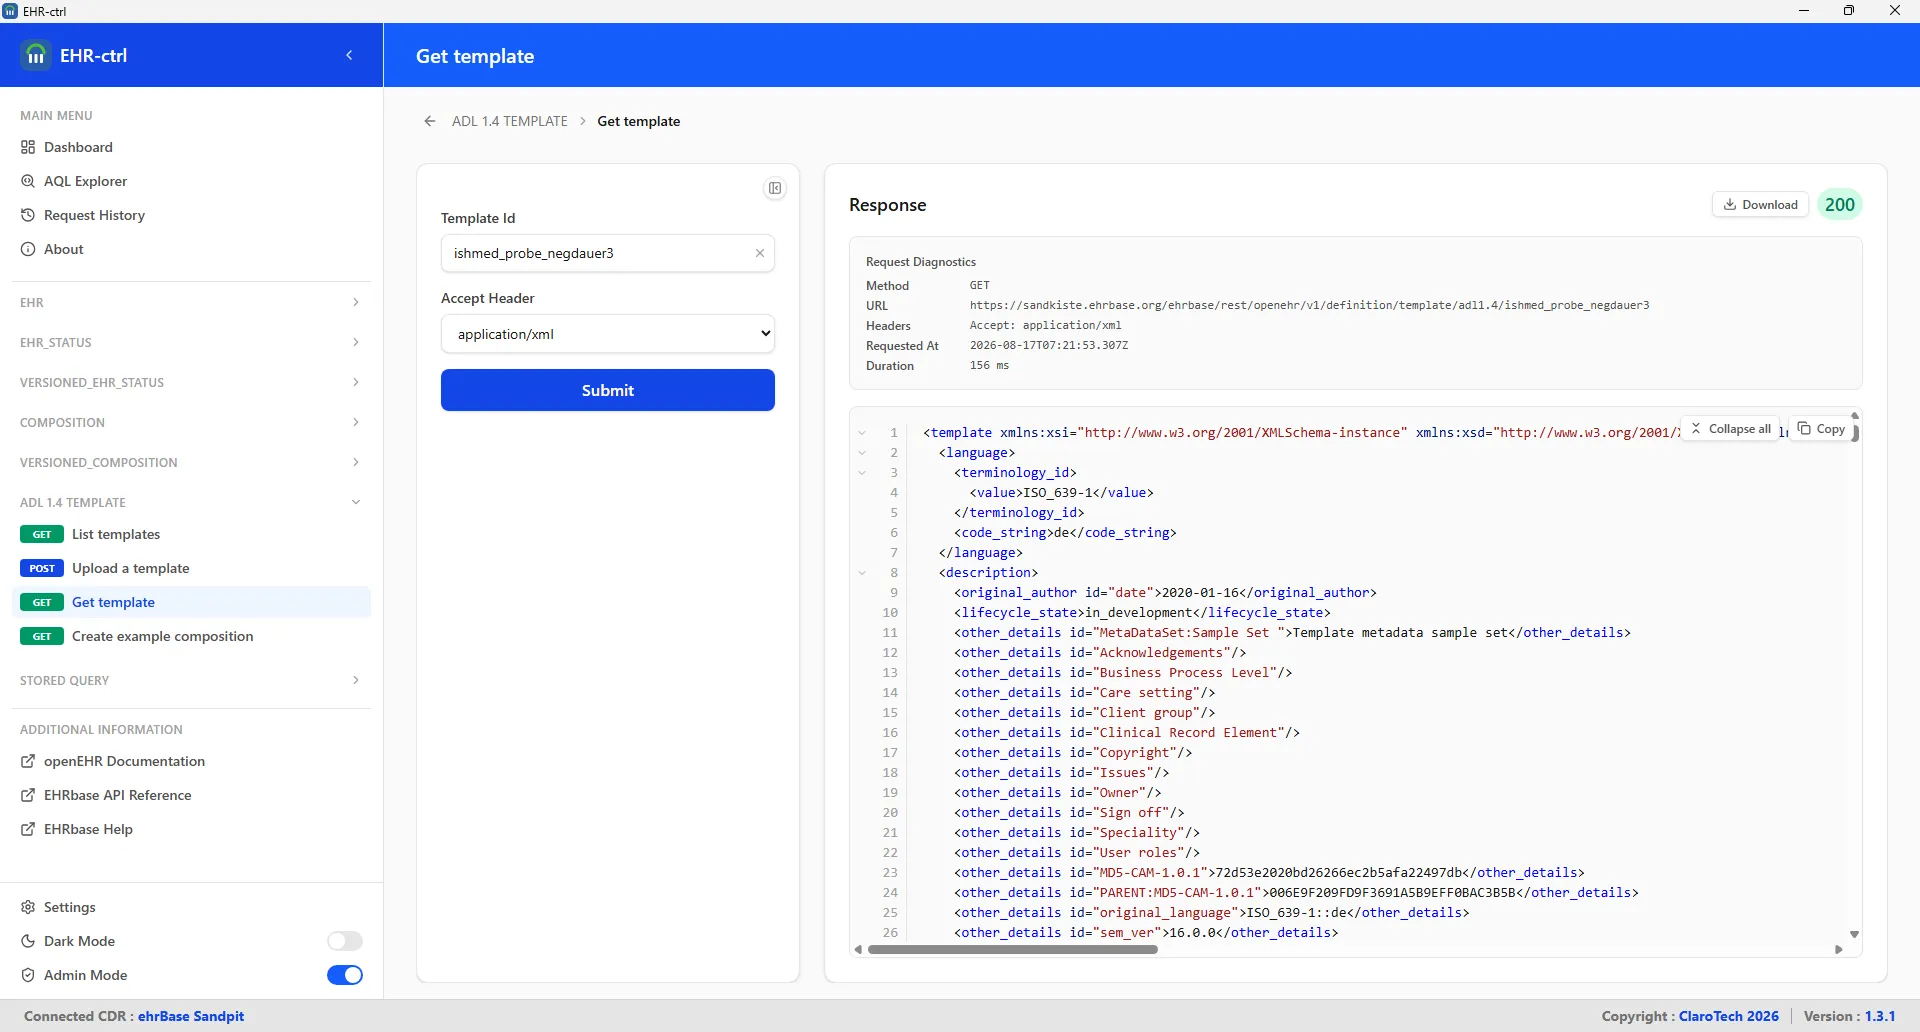Select Upload a template endpoint
The image size is (1920, 1032).
191,568
